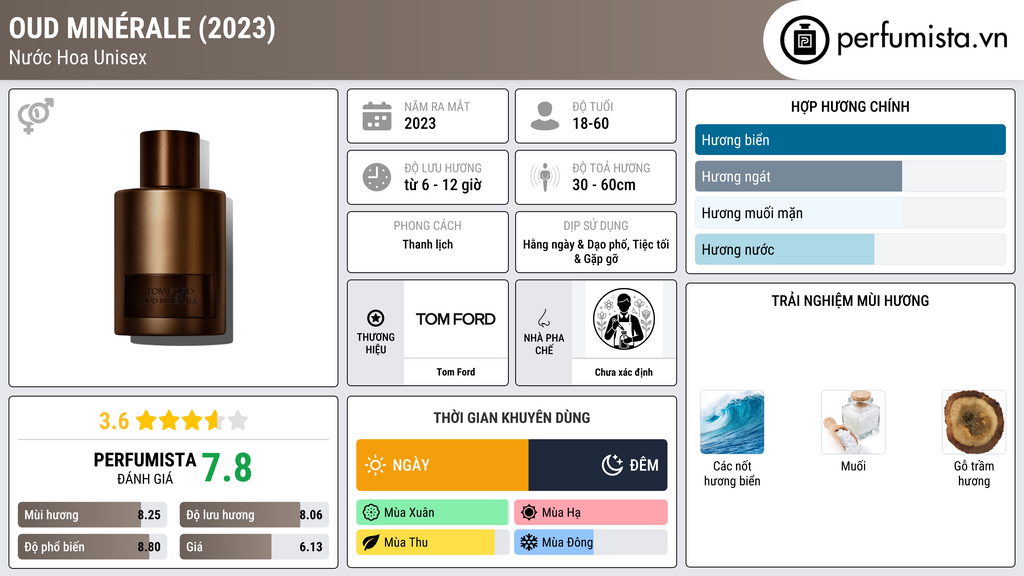Click the leaf icon for Mùa Thu
The image size is (1024, 576).
click(x=371, y=542)
